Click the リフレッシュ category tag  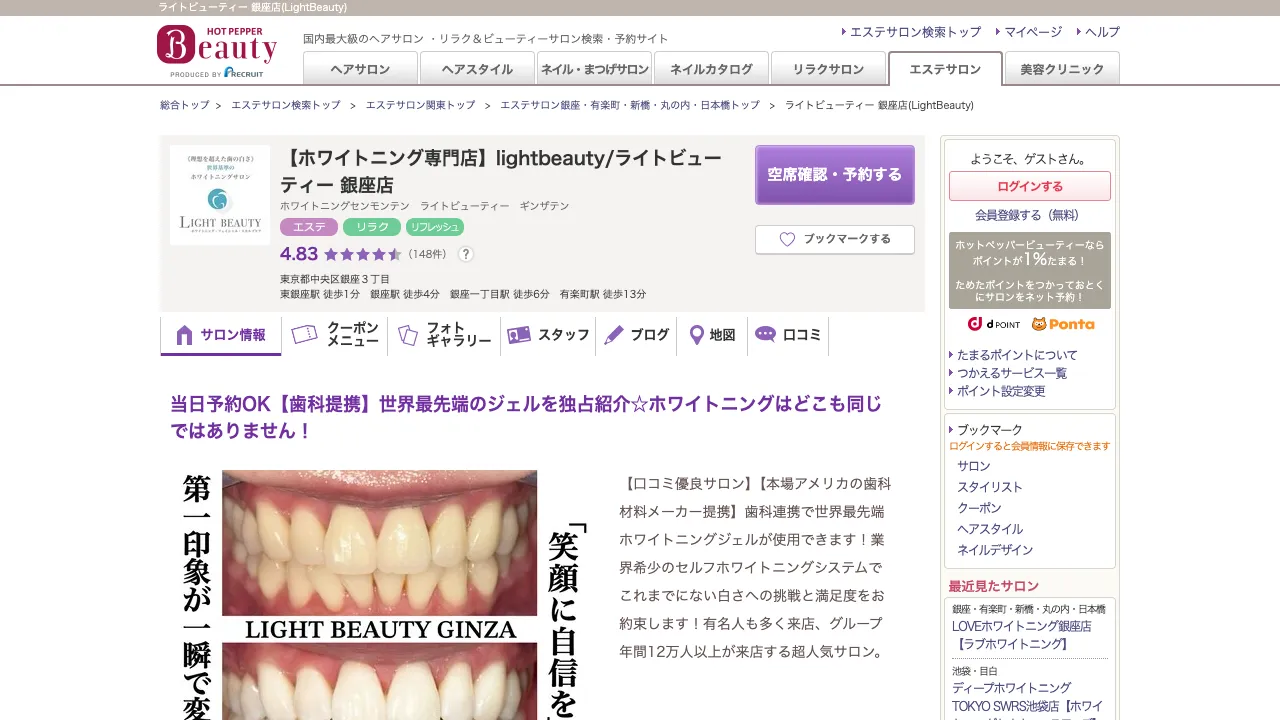pyautogui.click(x=435, y=227)
